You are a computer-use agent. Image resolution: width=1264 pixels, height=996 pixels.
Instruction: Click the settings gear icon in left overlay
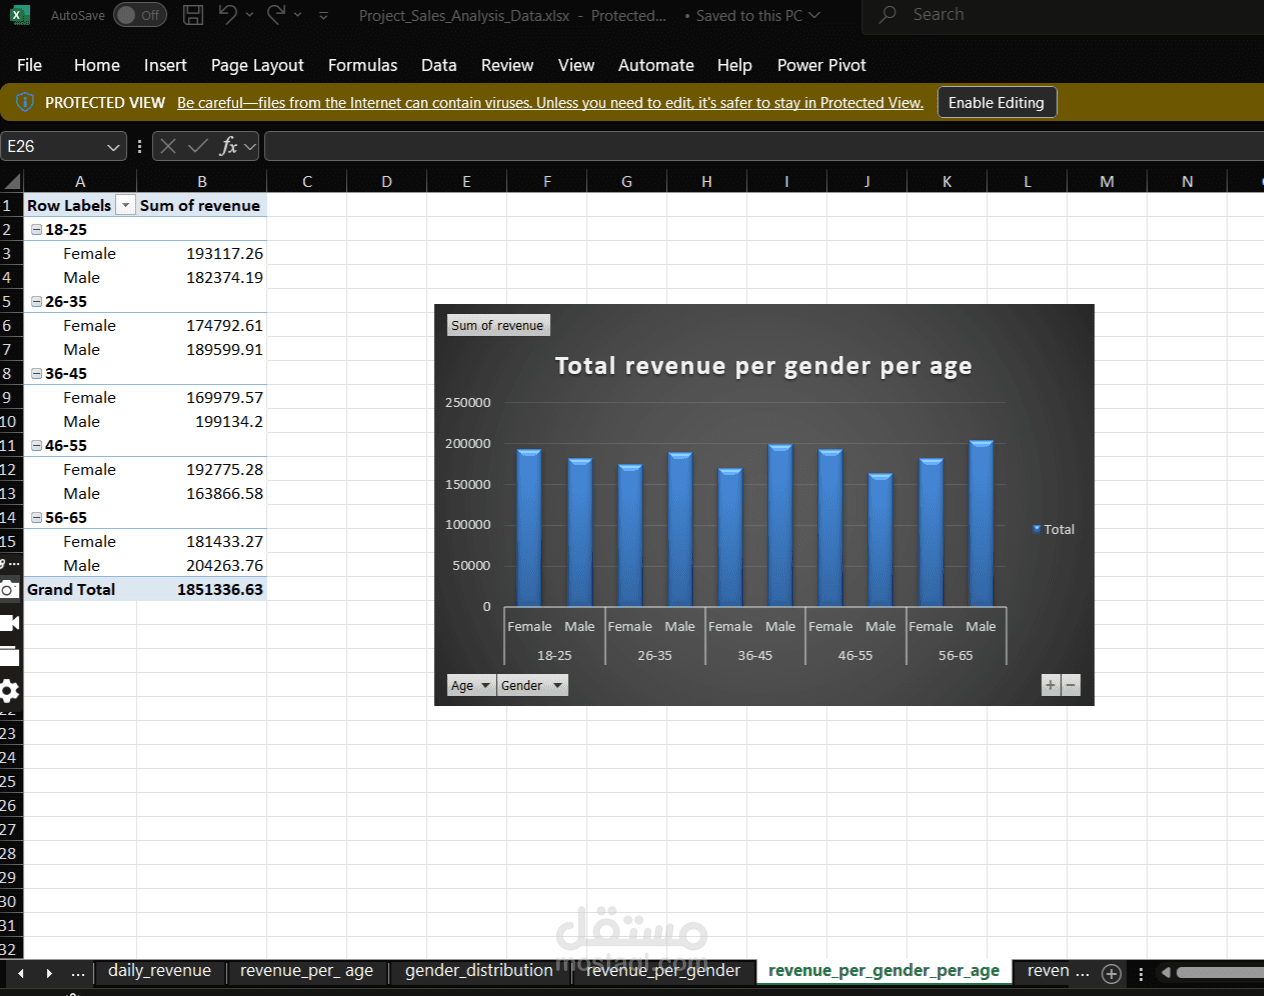pyautogui.click(x=9, y=690)
